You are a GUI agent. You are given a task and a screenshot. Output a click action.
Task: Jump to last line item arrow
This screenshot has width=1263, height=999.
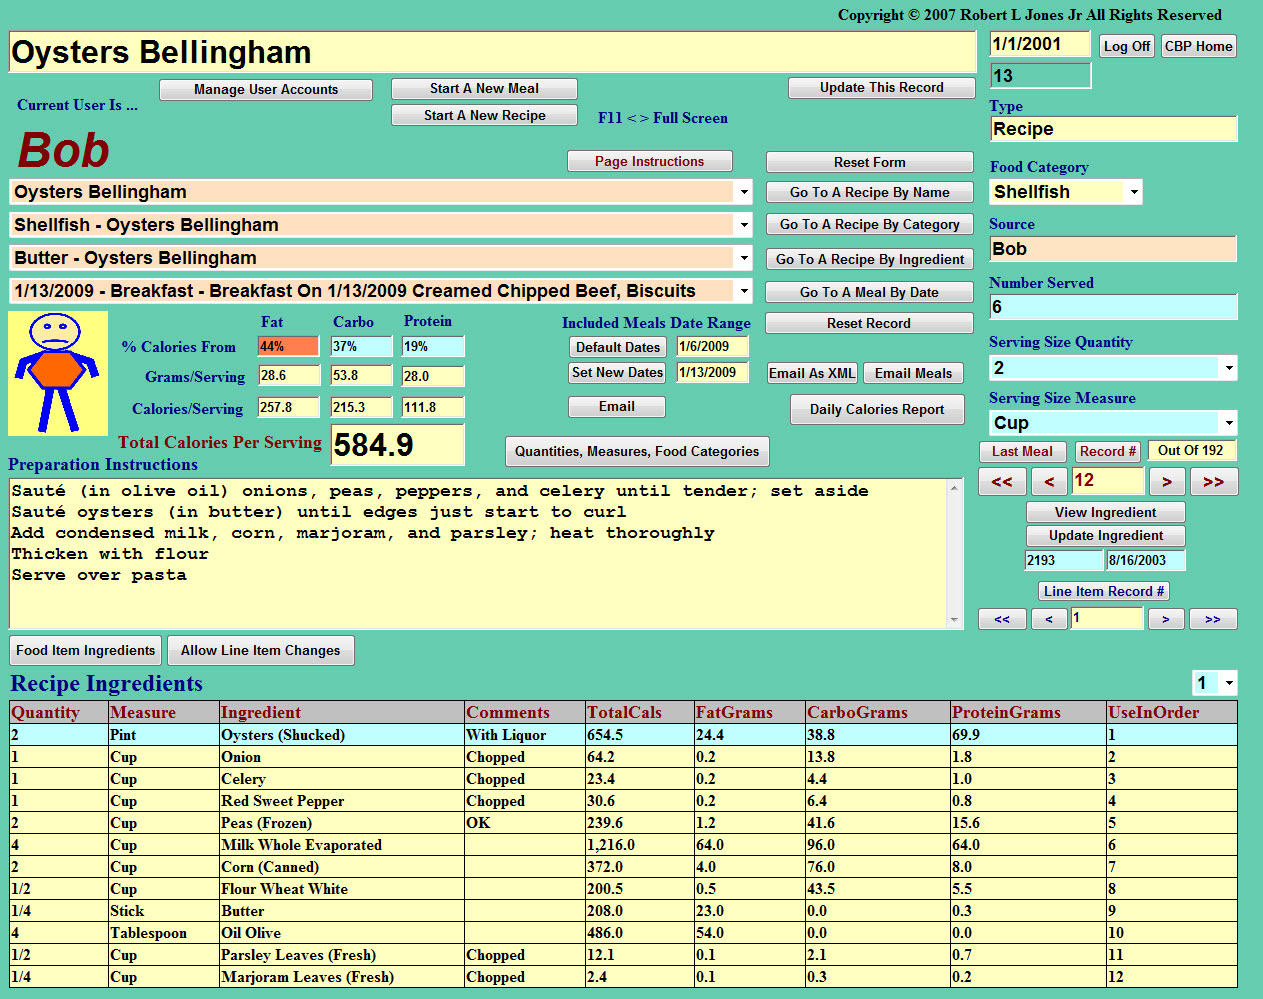tap(1213, 619)
